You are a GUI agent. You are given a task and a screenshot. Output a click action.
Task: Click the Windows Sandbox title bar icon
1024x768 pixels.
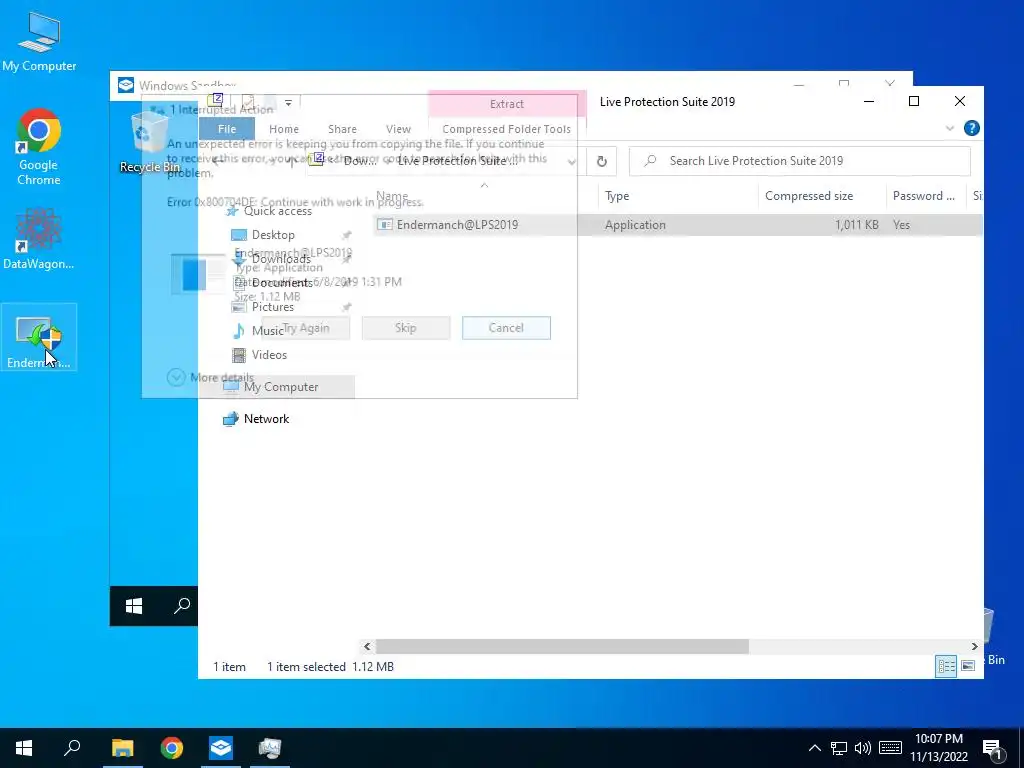[125, 86]
